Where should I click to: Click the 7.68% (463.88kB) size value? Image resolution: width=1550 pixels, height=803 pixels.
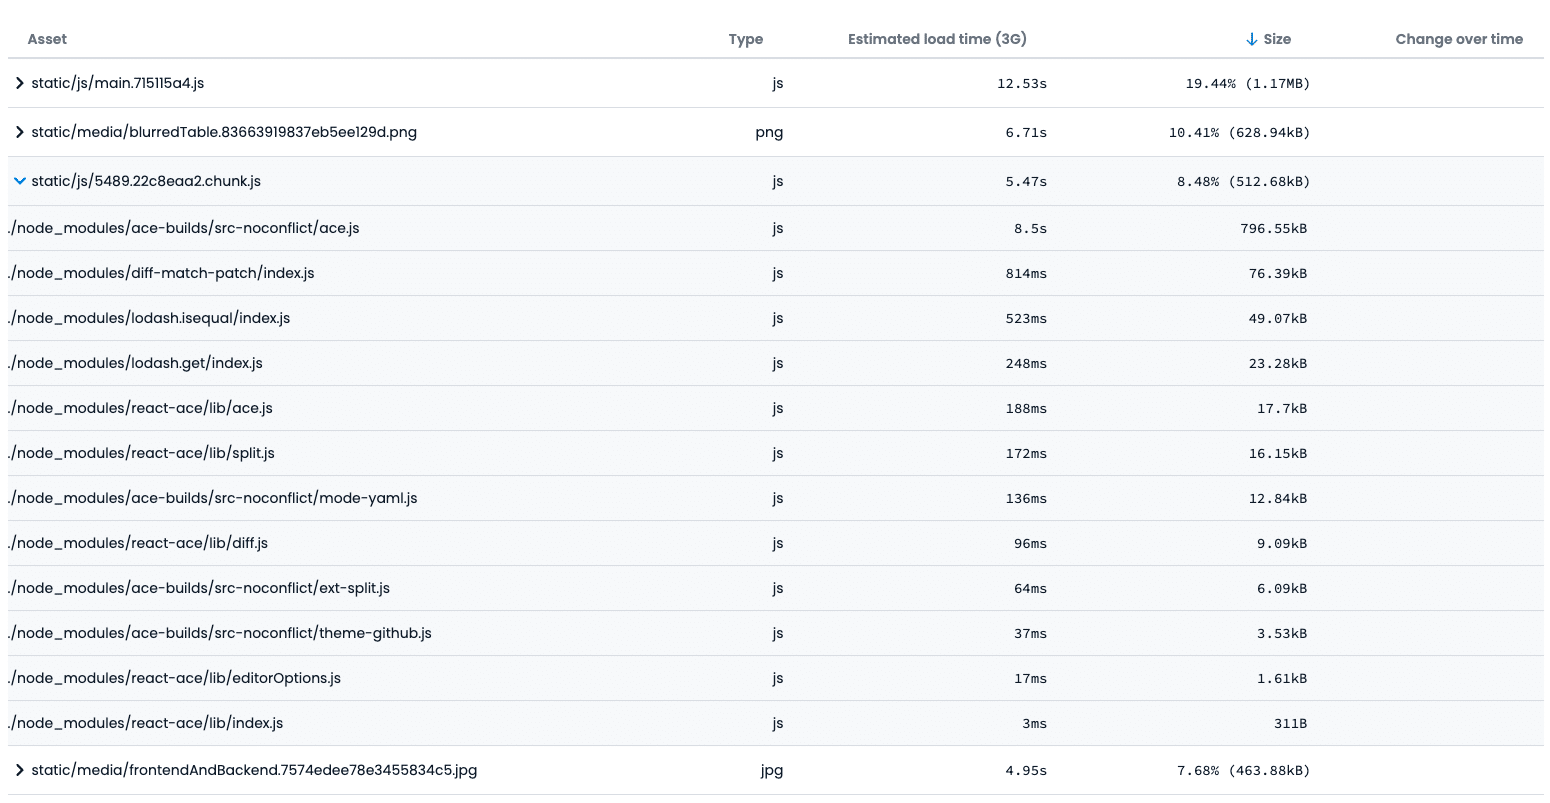(1243, 770)
